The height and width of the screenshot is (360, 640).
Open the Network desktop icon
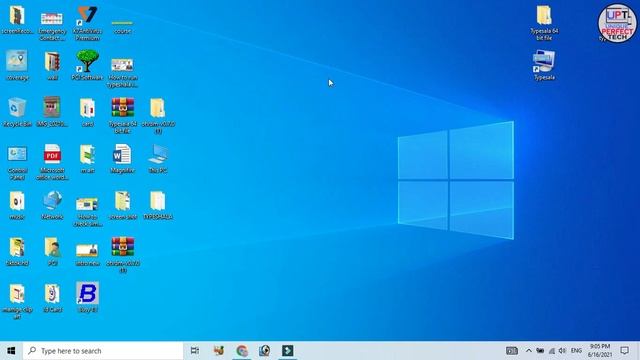click(52, 205)
